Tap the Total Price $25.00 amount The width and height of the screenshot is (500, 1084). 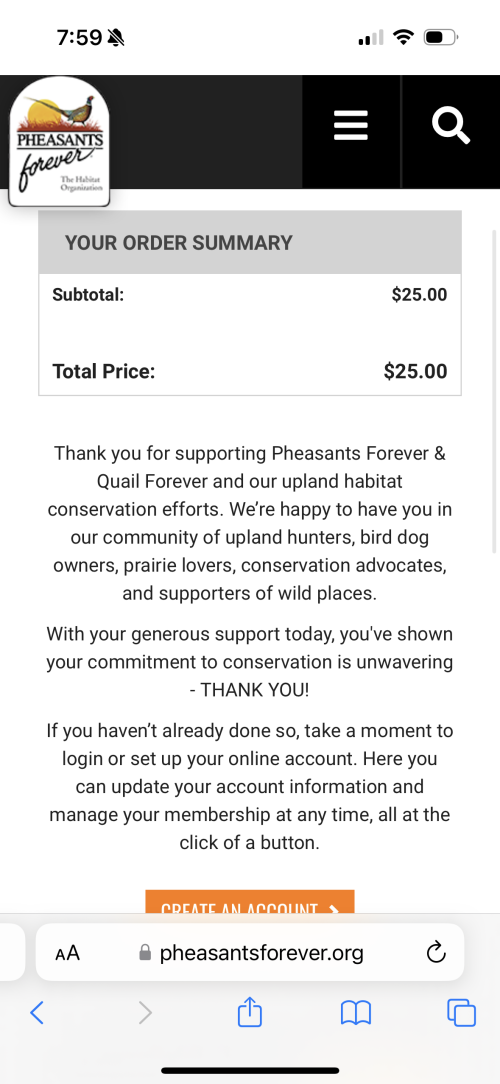coord(416,371)
